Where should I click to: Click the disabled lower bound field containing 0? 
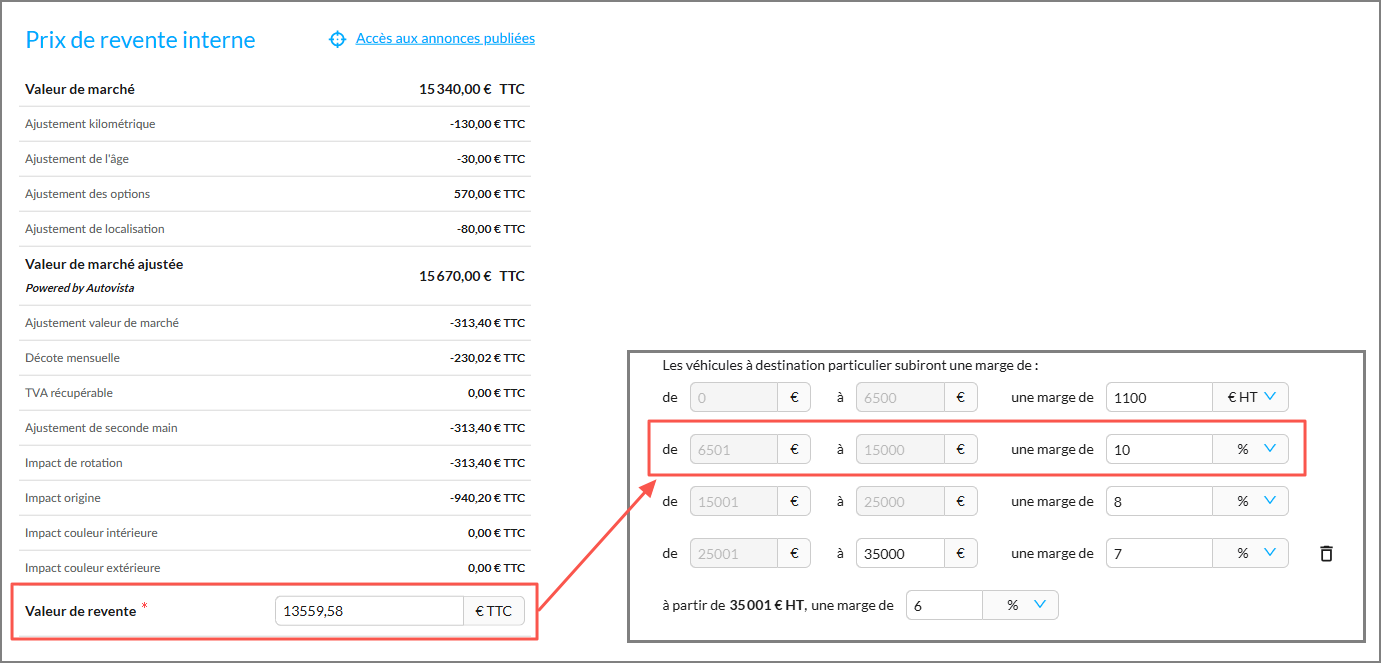[x=734, y=397]
